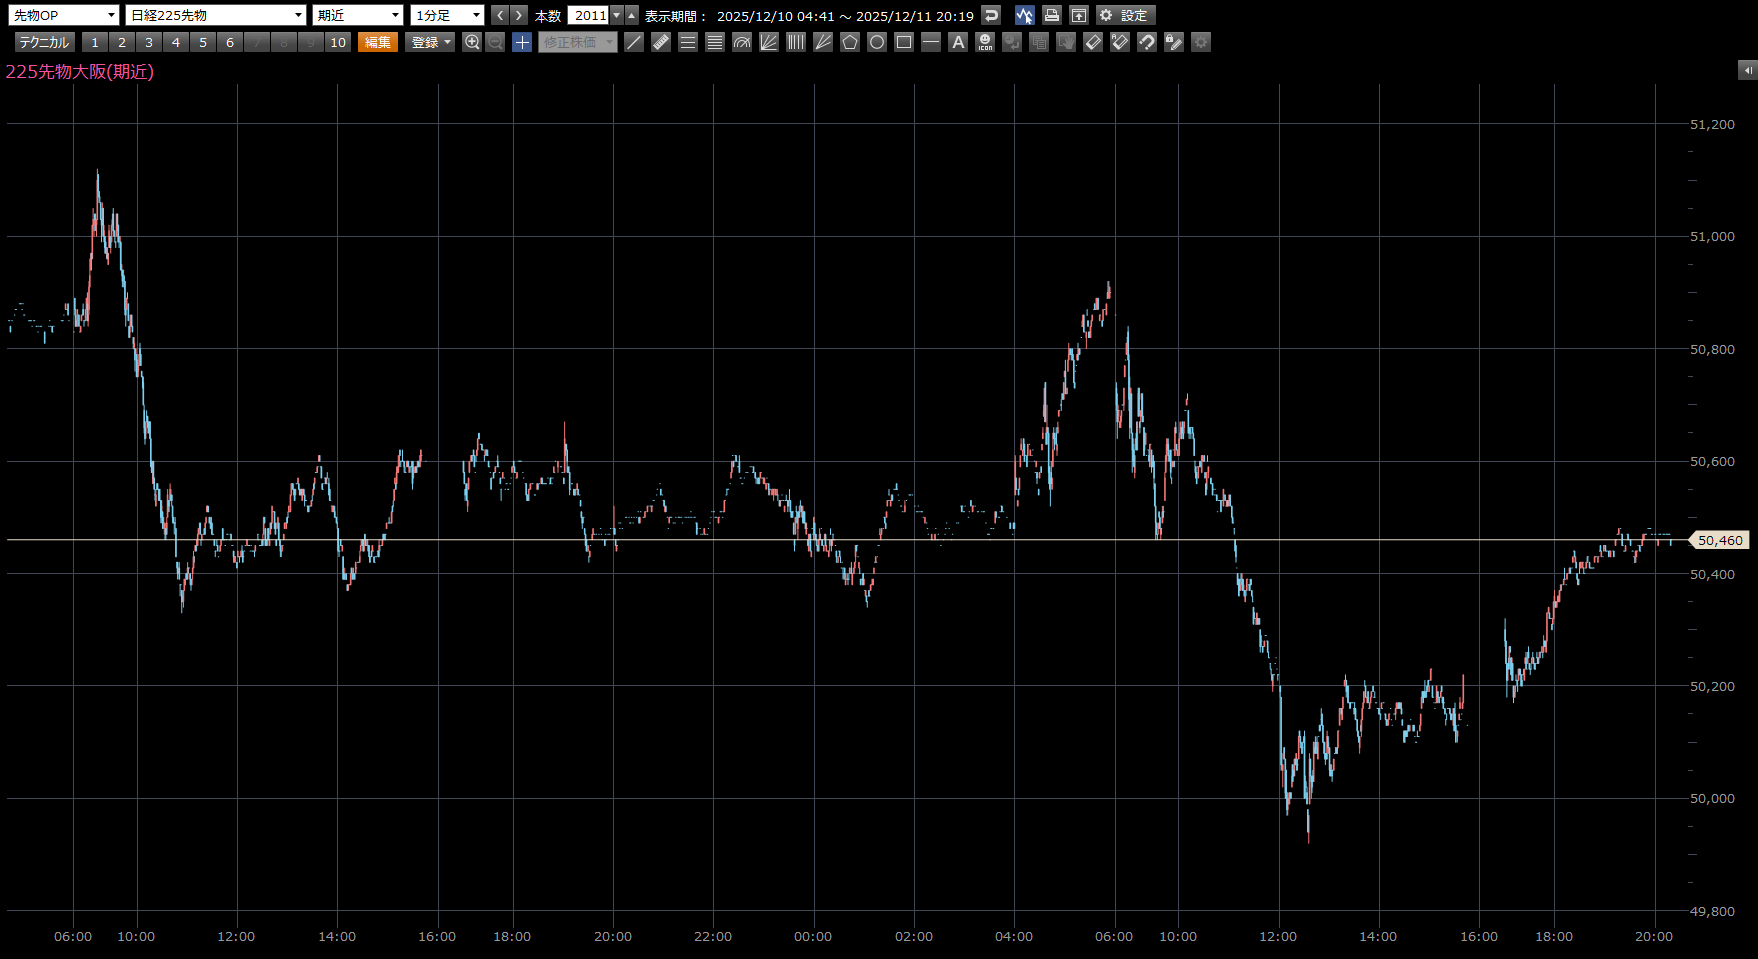
Task: Choose the pentagon shape drawing tool
Action: pyautogui.click(x=850, y=42)
